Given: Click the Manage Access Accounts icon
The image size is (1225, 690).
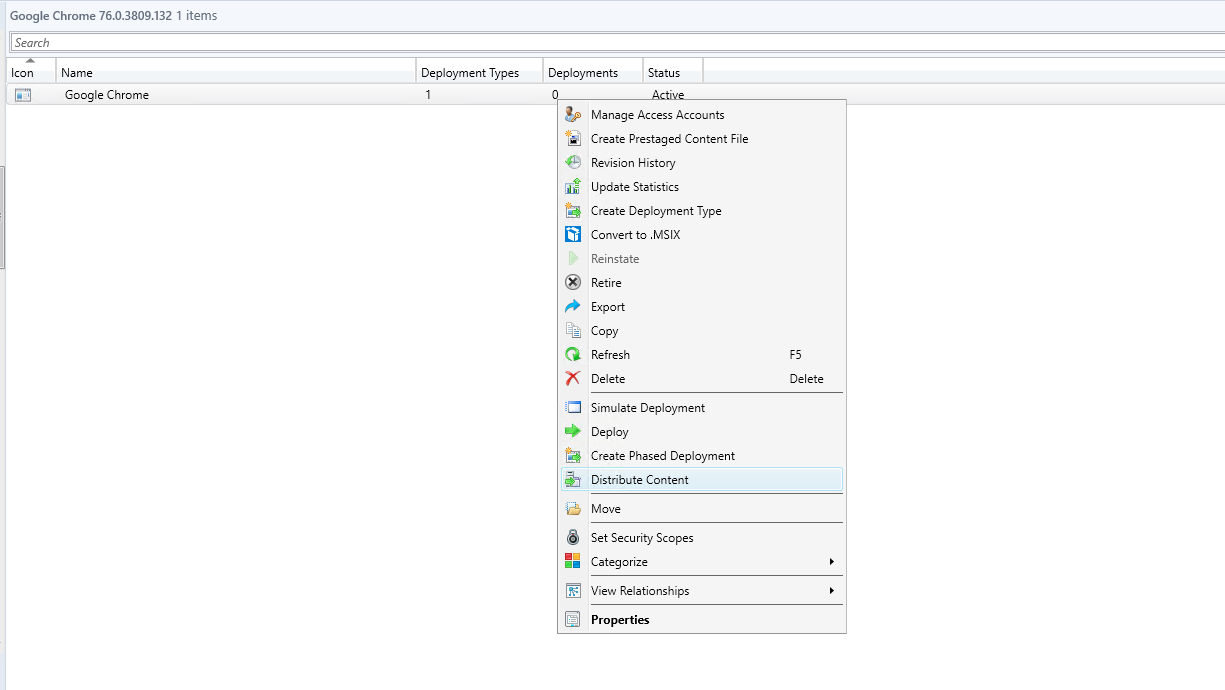Looking at the screenshot, I should [573, 115].
